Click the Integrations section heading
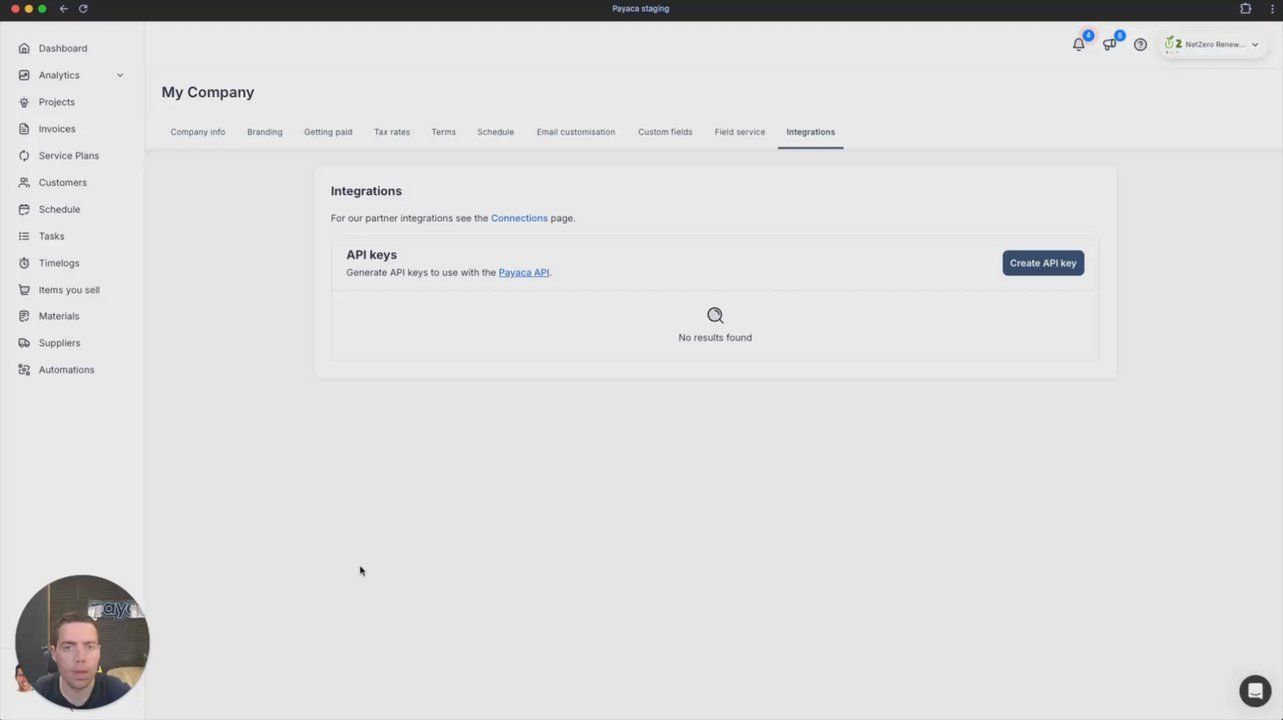 click(366, 191)
